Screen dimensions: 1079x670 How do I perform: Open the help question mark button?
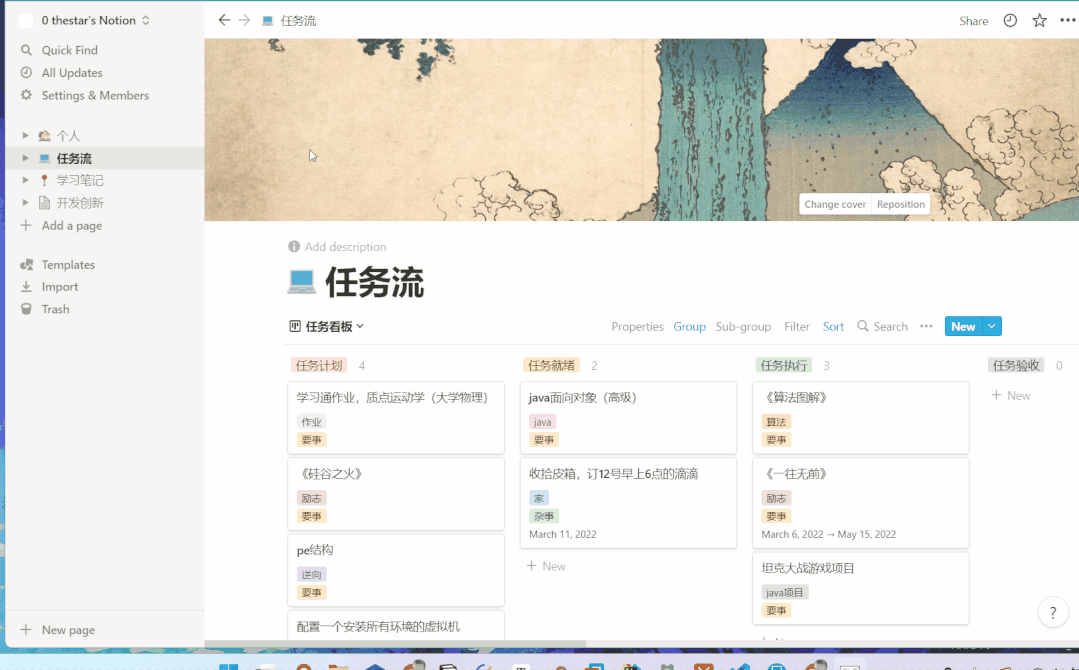[1053, 612]
